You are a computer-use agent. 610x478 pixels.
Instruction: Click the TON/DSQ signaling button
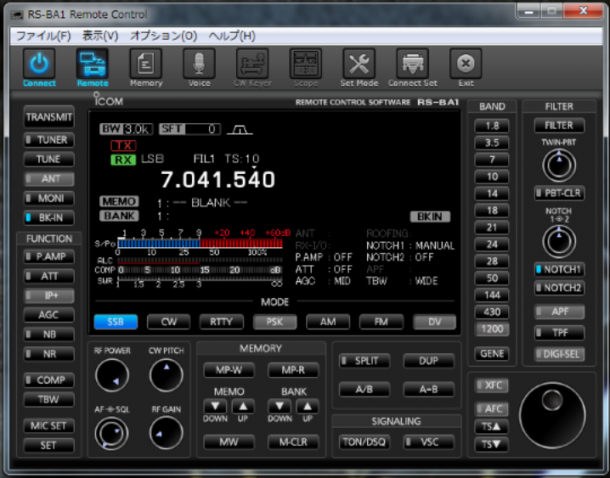(x=365, y=442)
